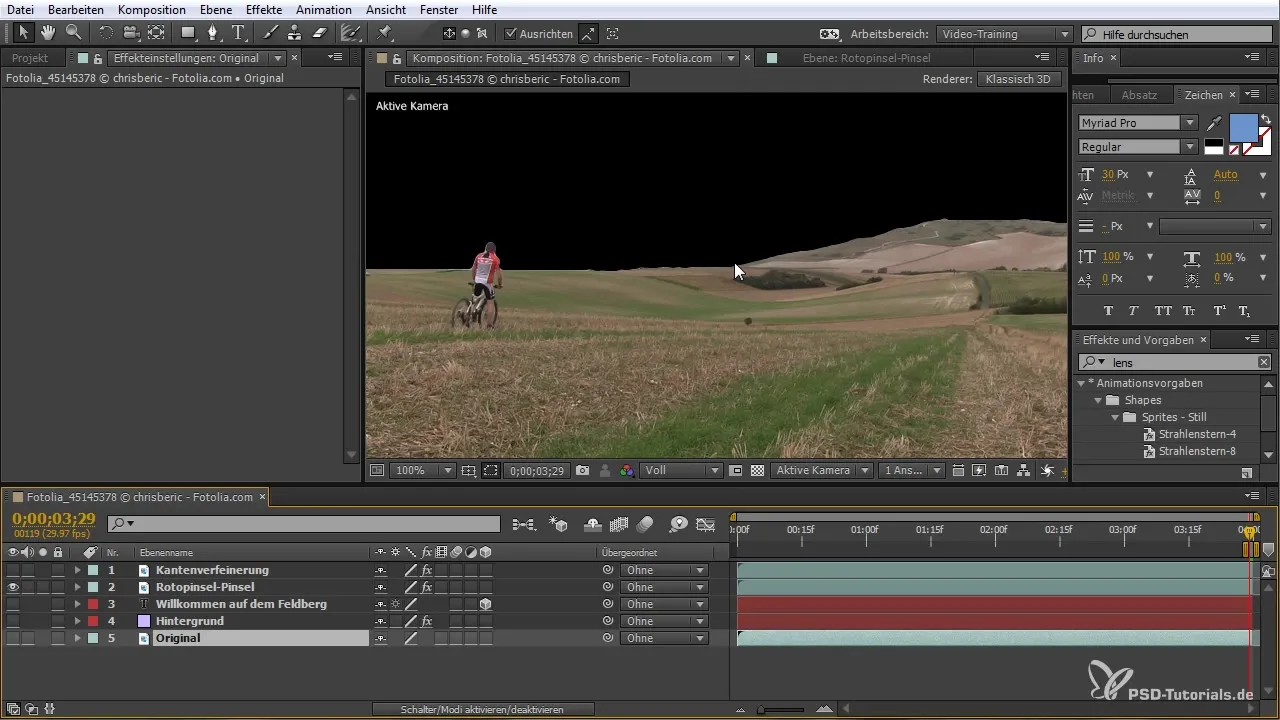This screenshot has height=720, width=1280.
Task: Select the Rectangle shape tool
Action: [187, 33]
